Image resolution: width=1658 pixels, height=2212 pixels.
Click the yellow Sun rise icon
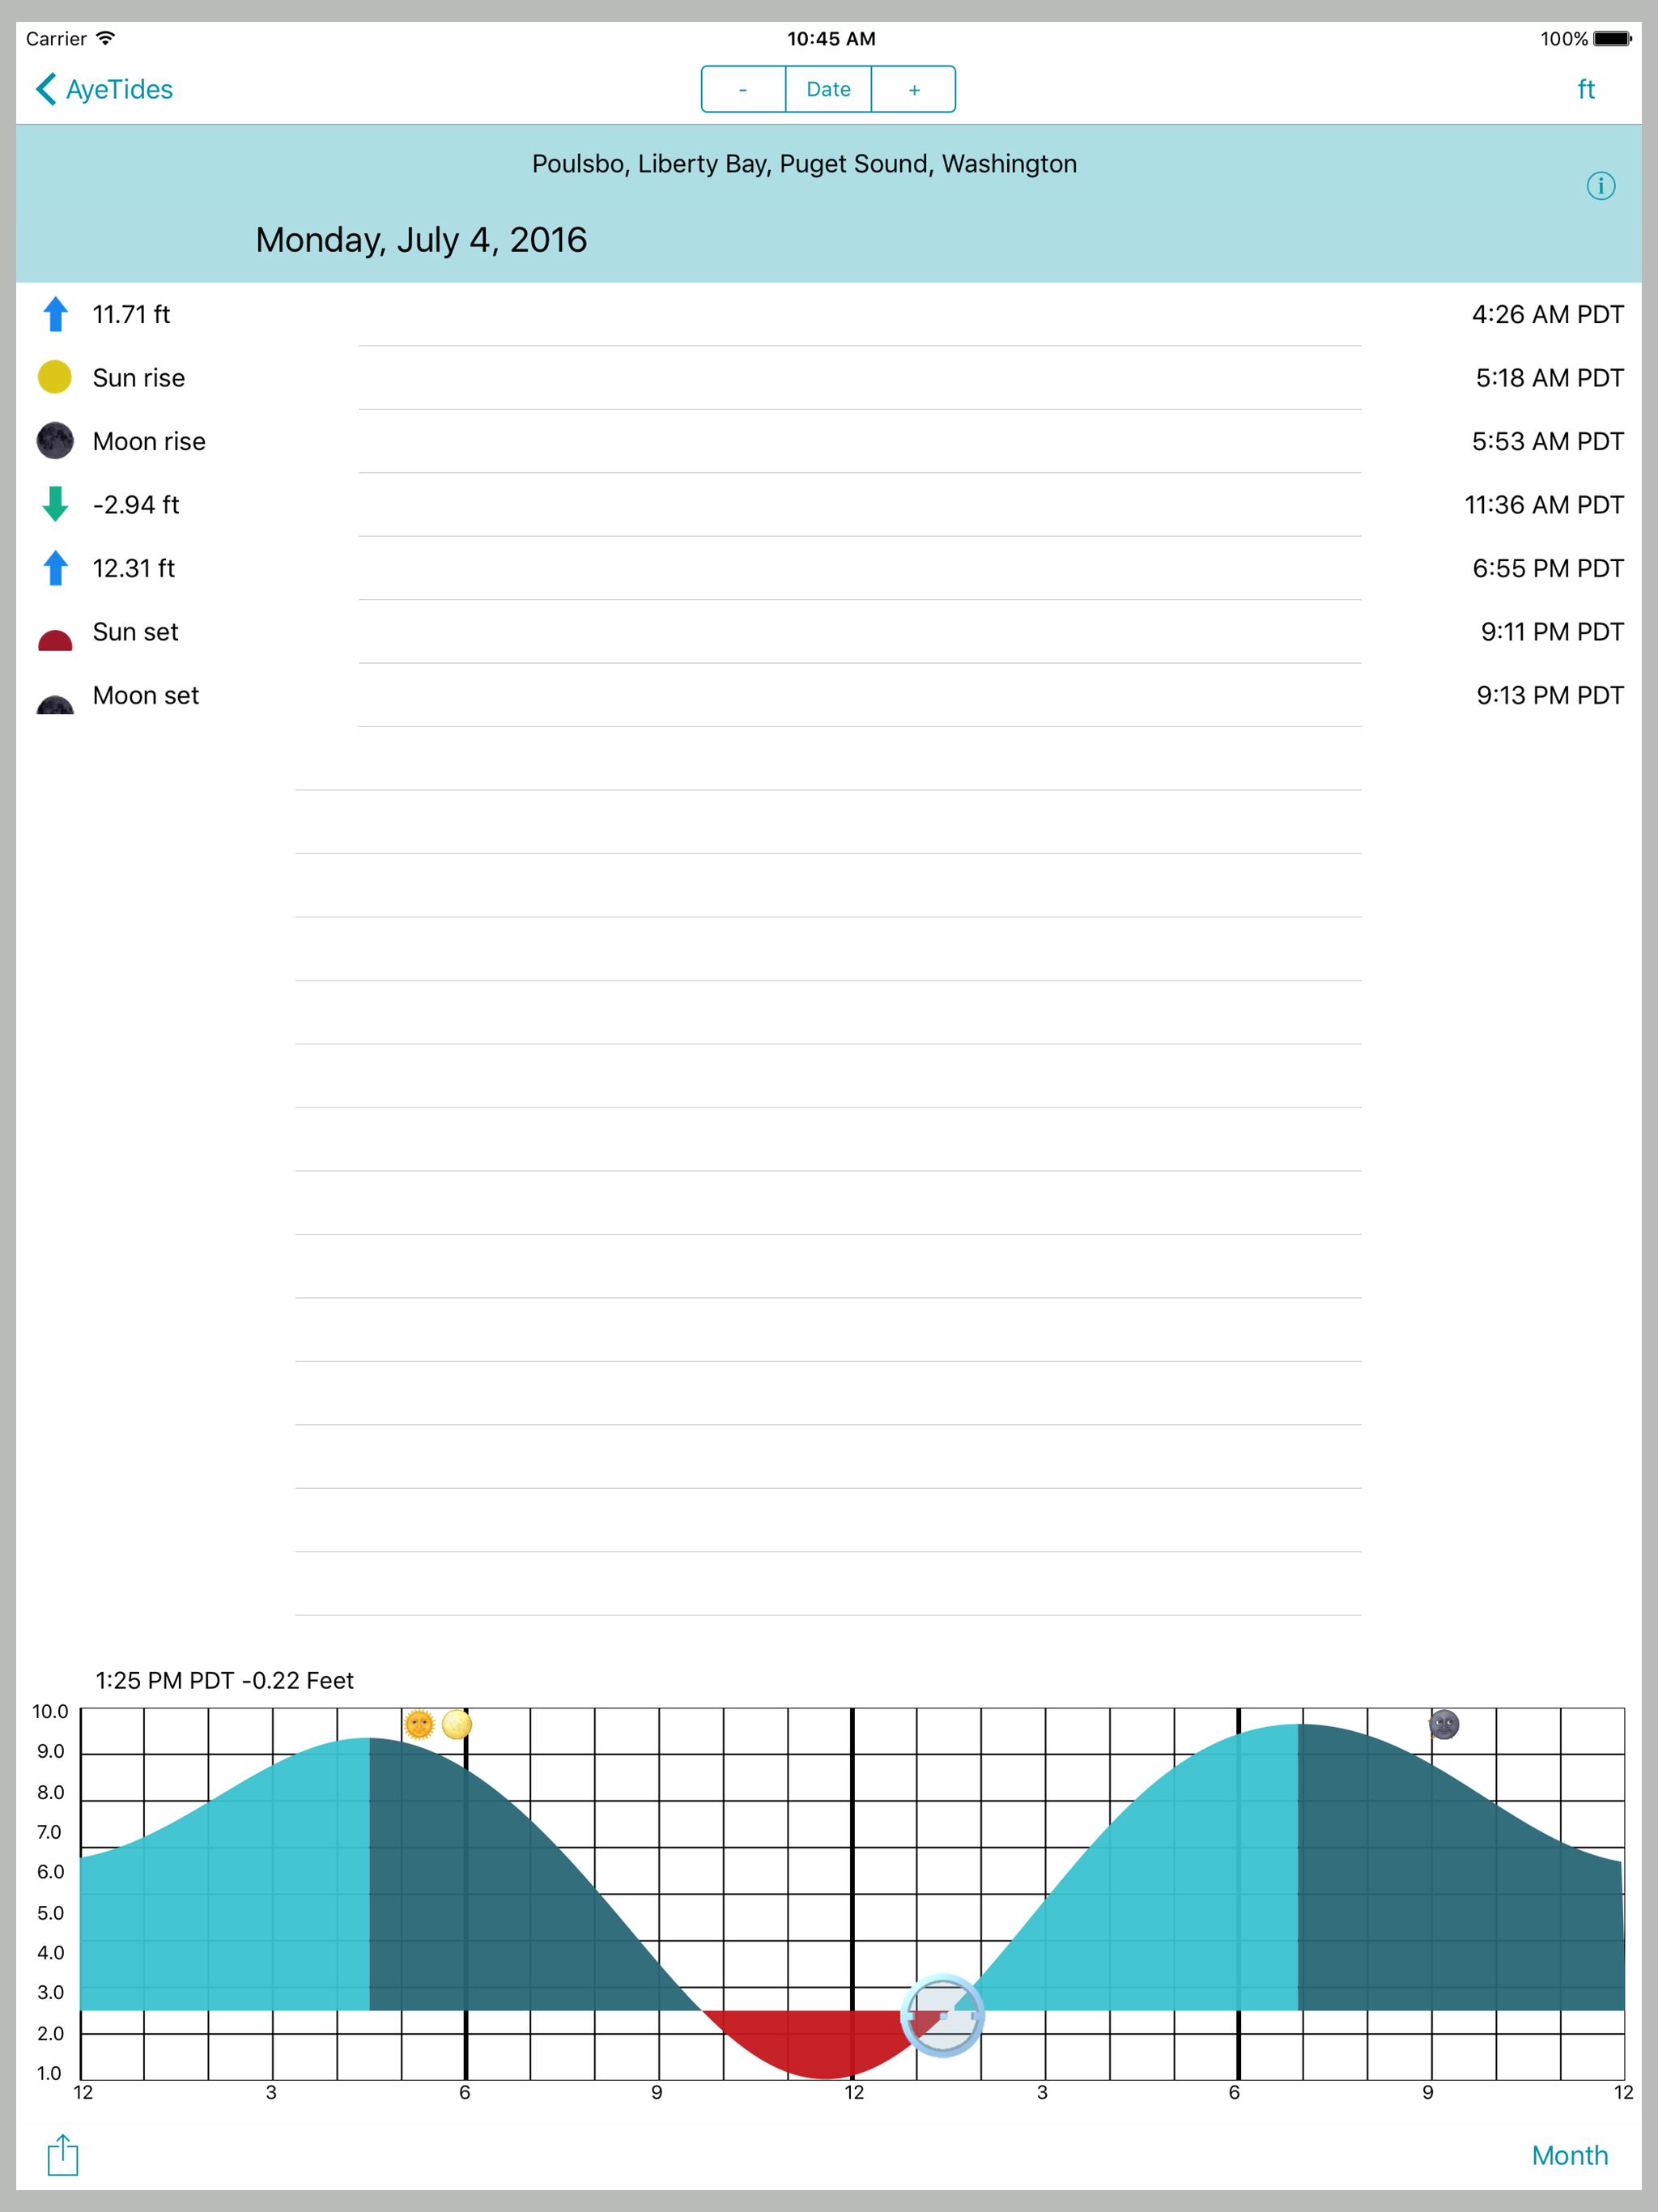point(55,377)
